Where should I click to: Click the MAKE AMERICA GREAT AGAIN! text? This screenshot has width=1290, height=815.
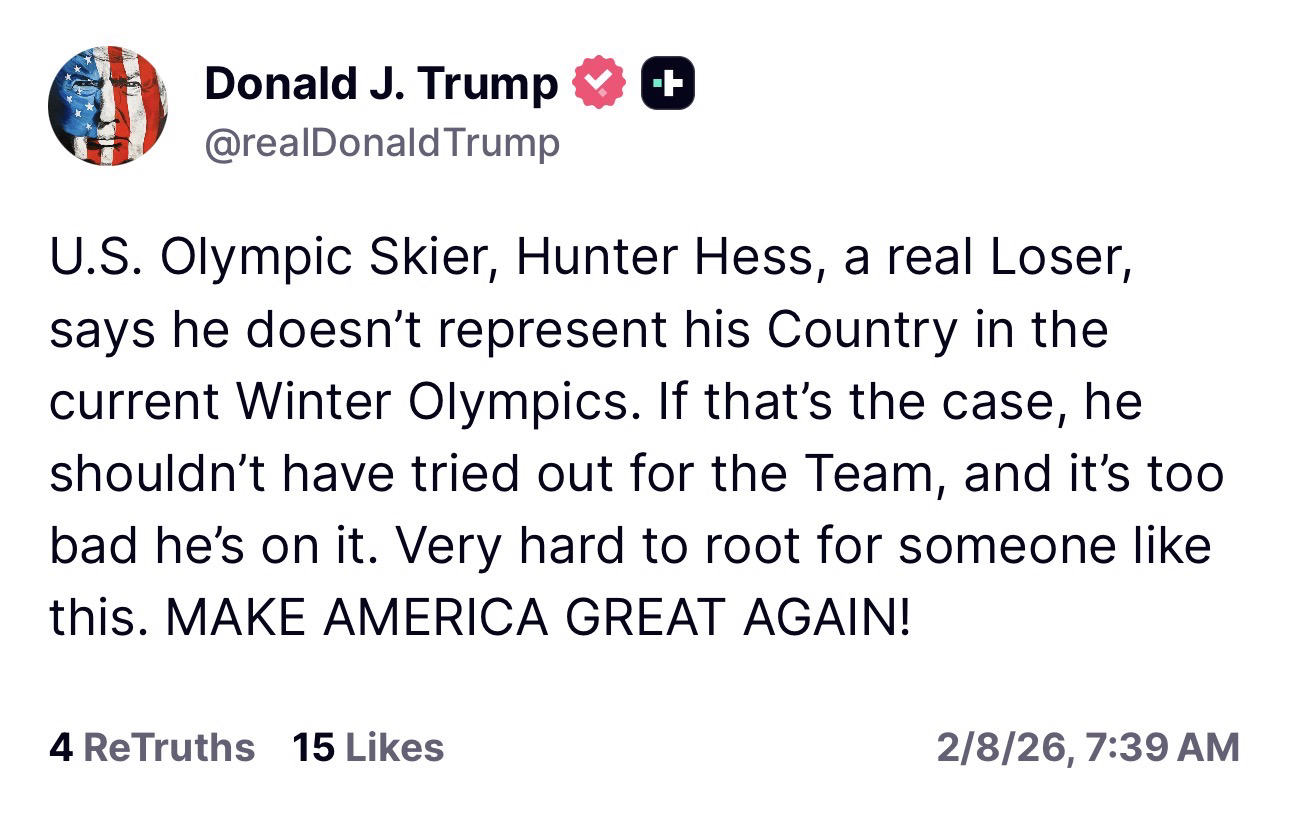[538, 619]
